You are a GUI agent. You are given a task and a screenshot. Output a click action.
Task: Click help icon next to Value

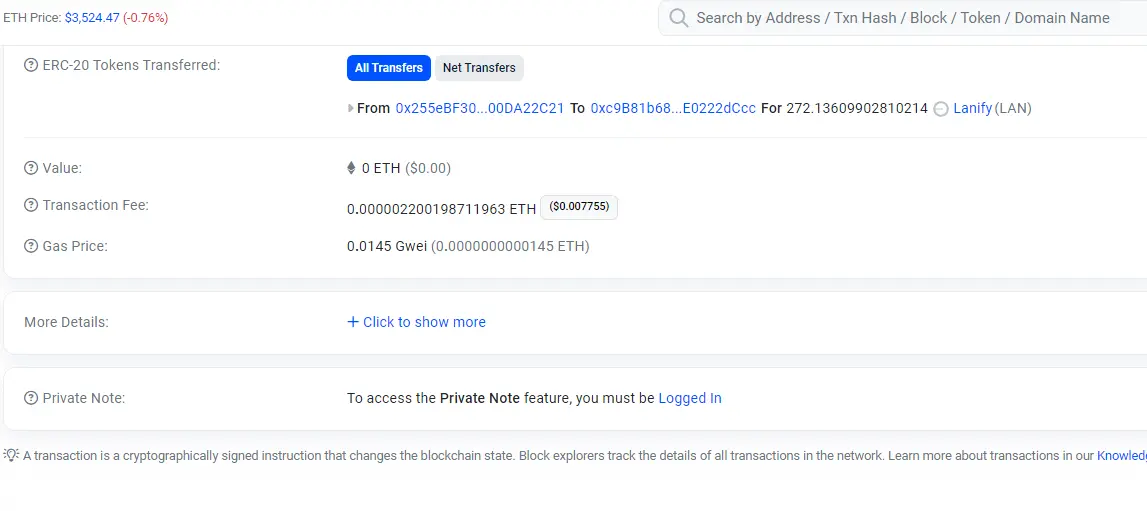tap(31, 168)
